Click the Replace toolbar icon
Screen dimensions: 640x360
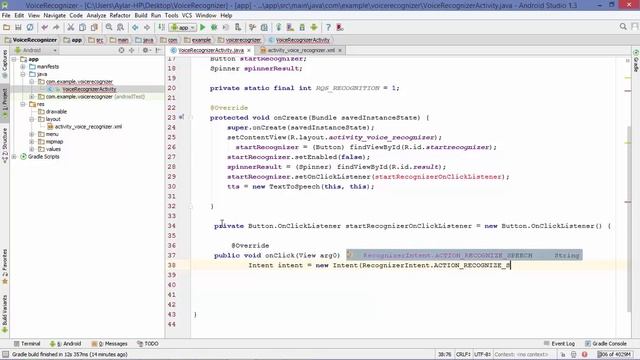point(121,27)
